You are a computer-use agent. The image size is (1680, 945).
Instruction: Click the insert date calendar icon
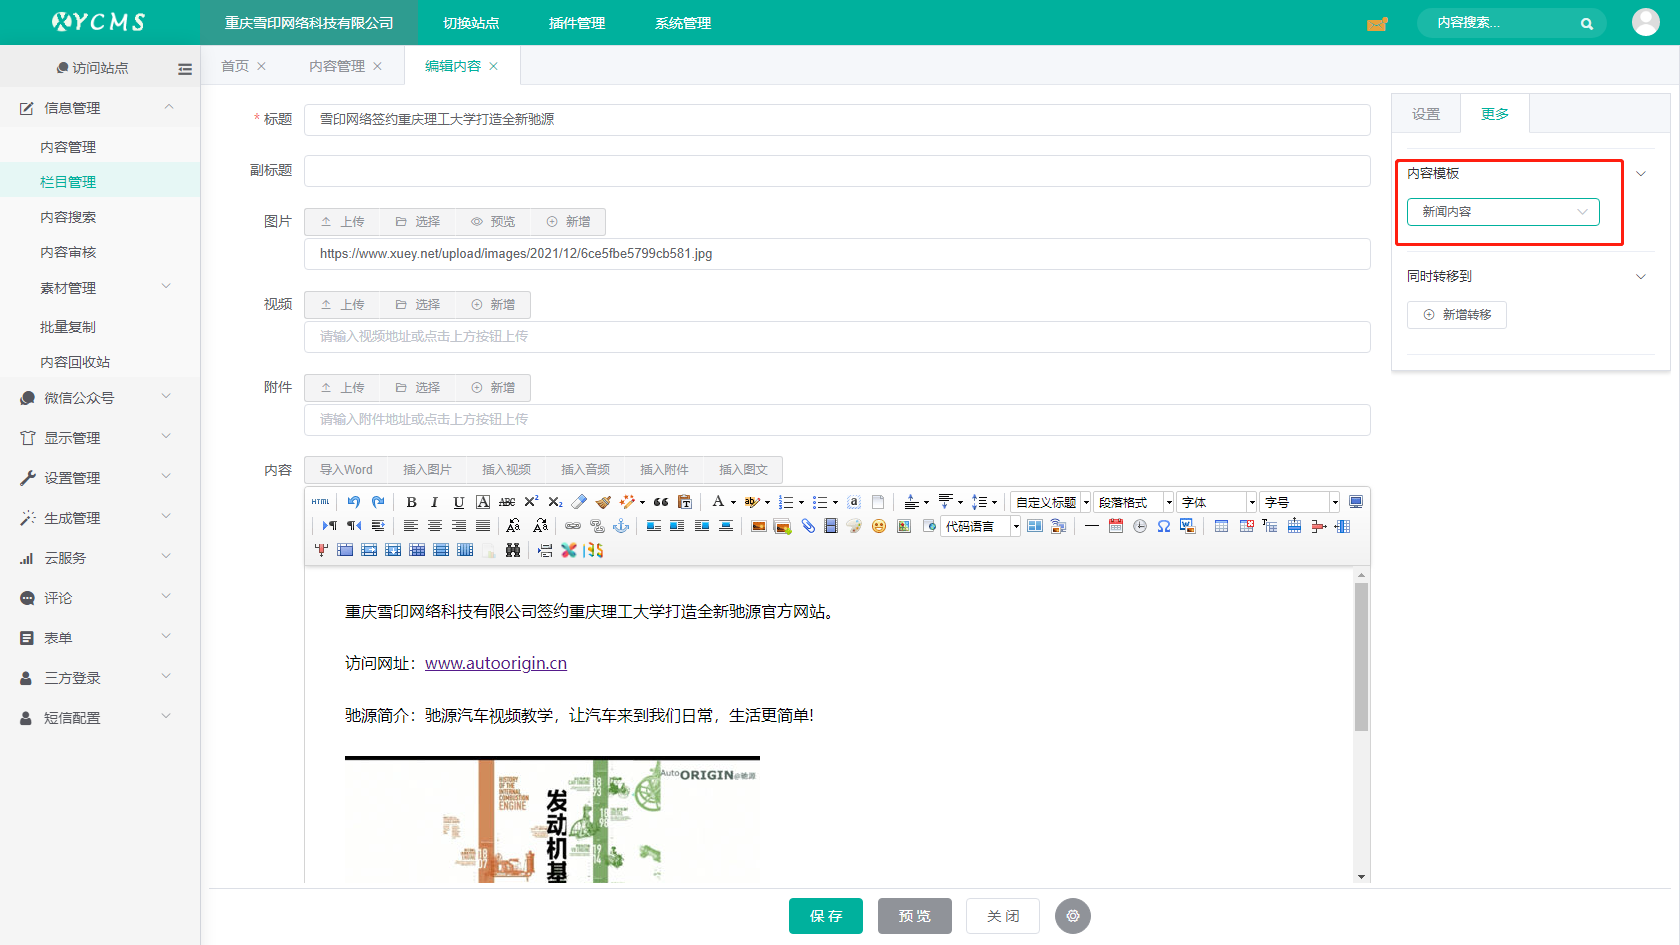pyautogui.click(x=1116, y=526)
